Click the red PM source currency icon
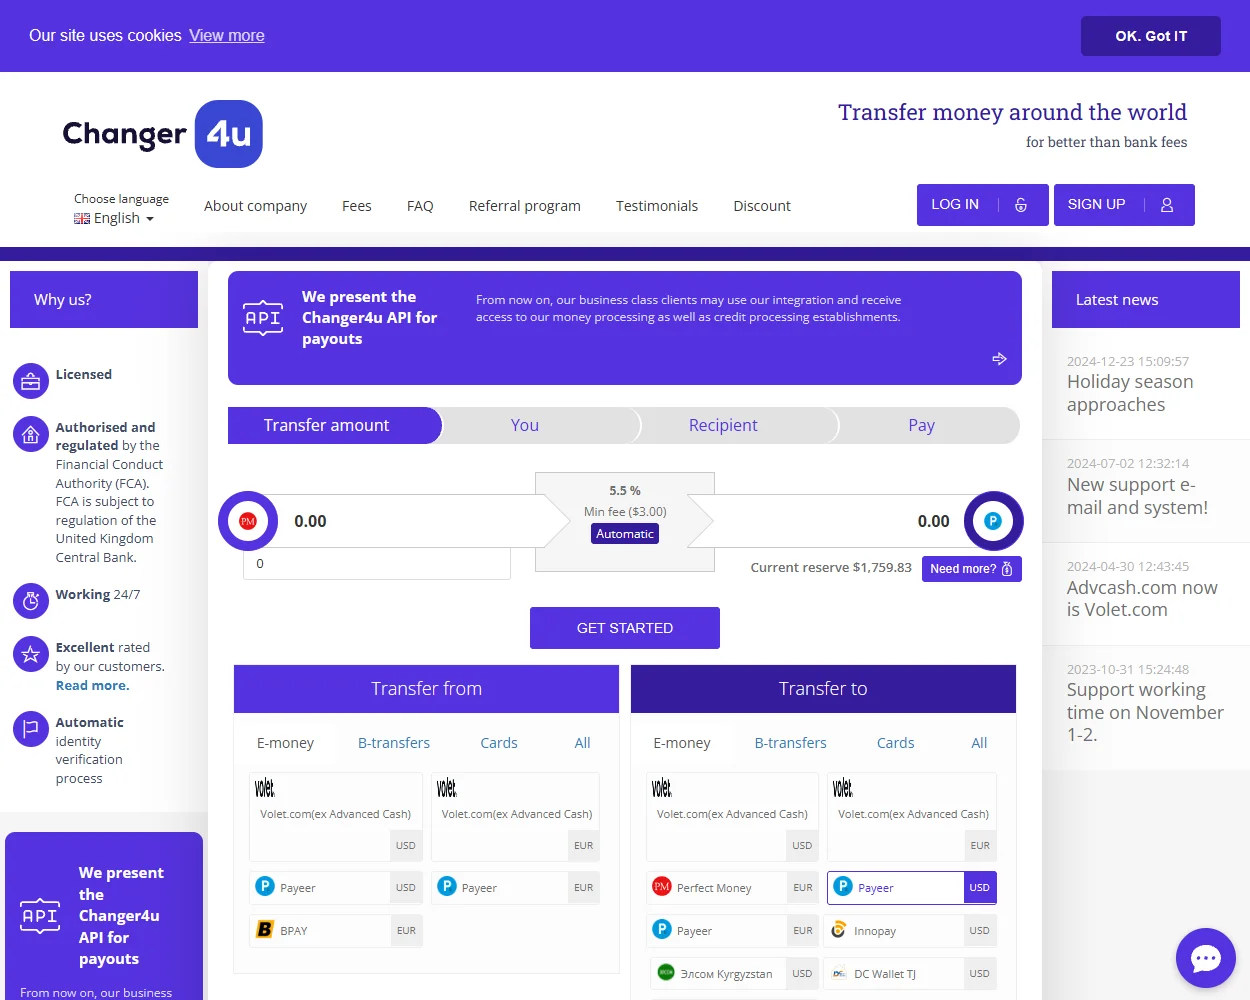This screenshot has width=1250, height=1000. coord(248,521)
